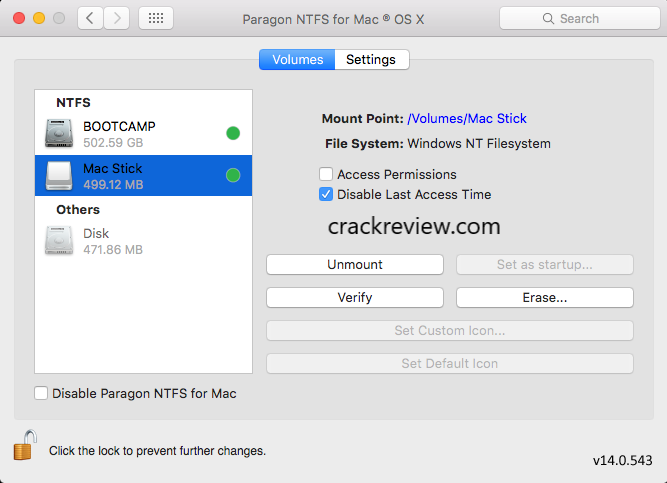Click the Others section header

pos(78,210)
